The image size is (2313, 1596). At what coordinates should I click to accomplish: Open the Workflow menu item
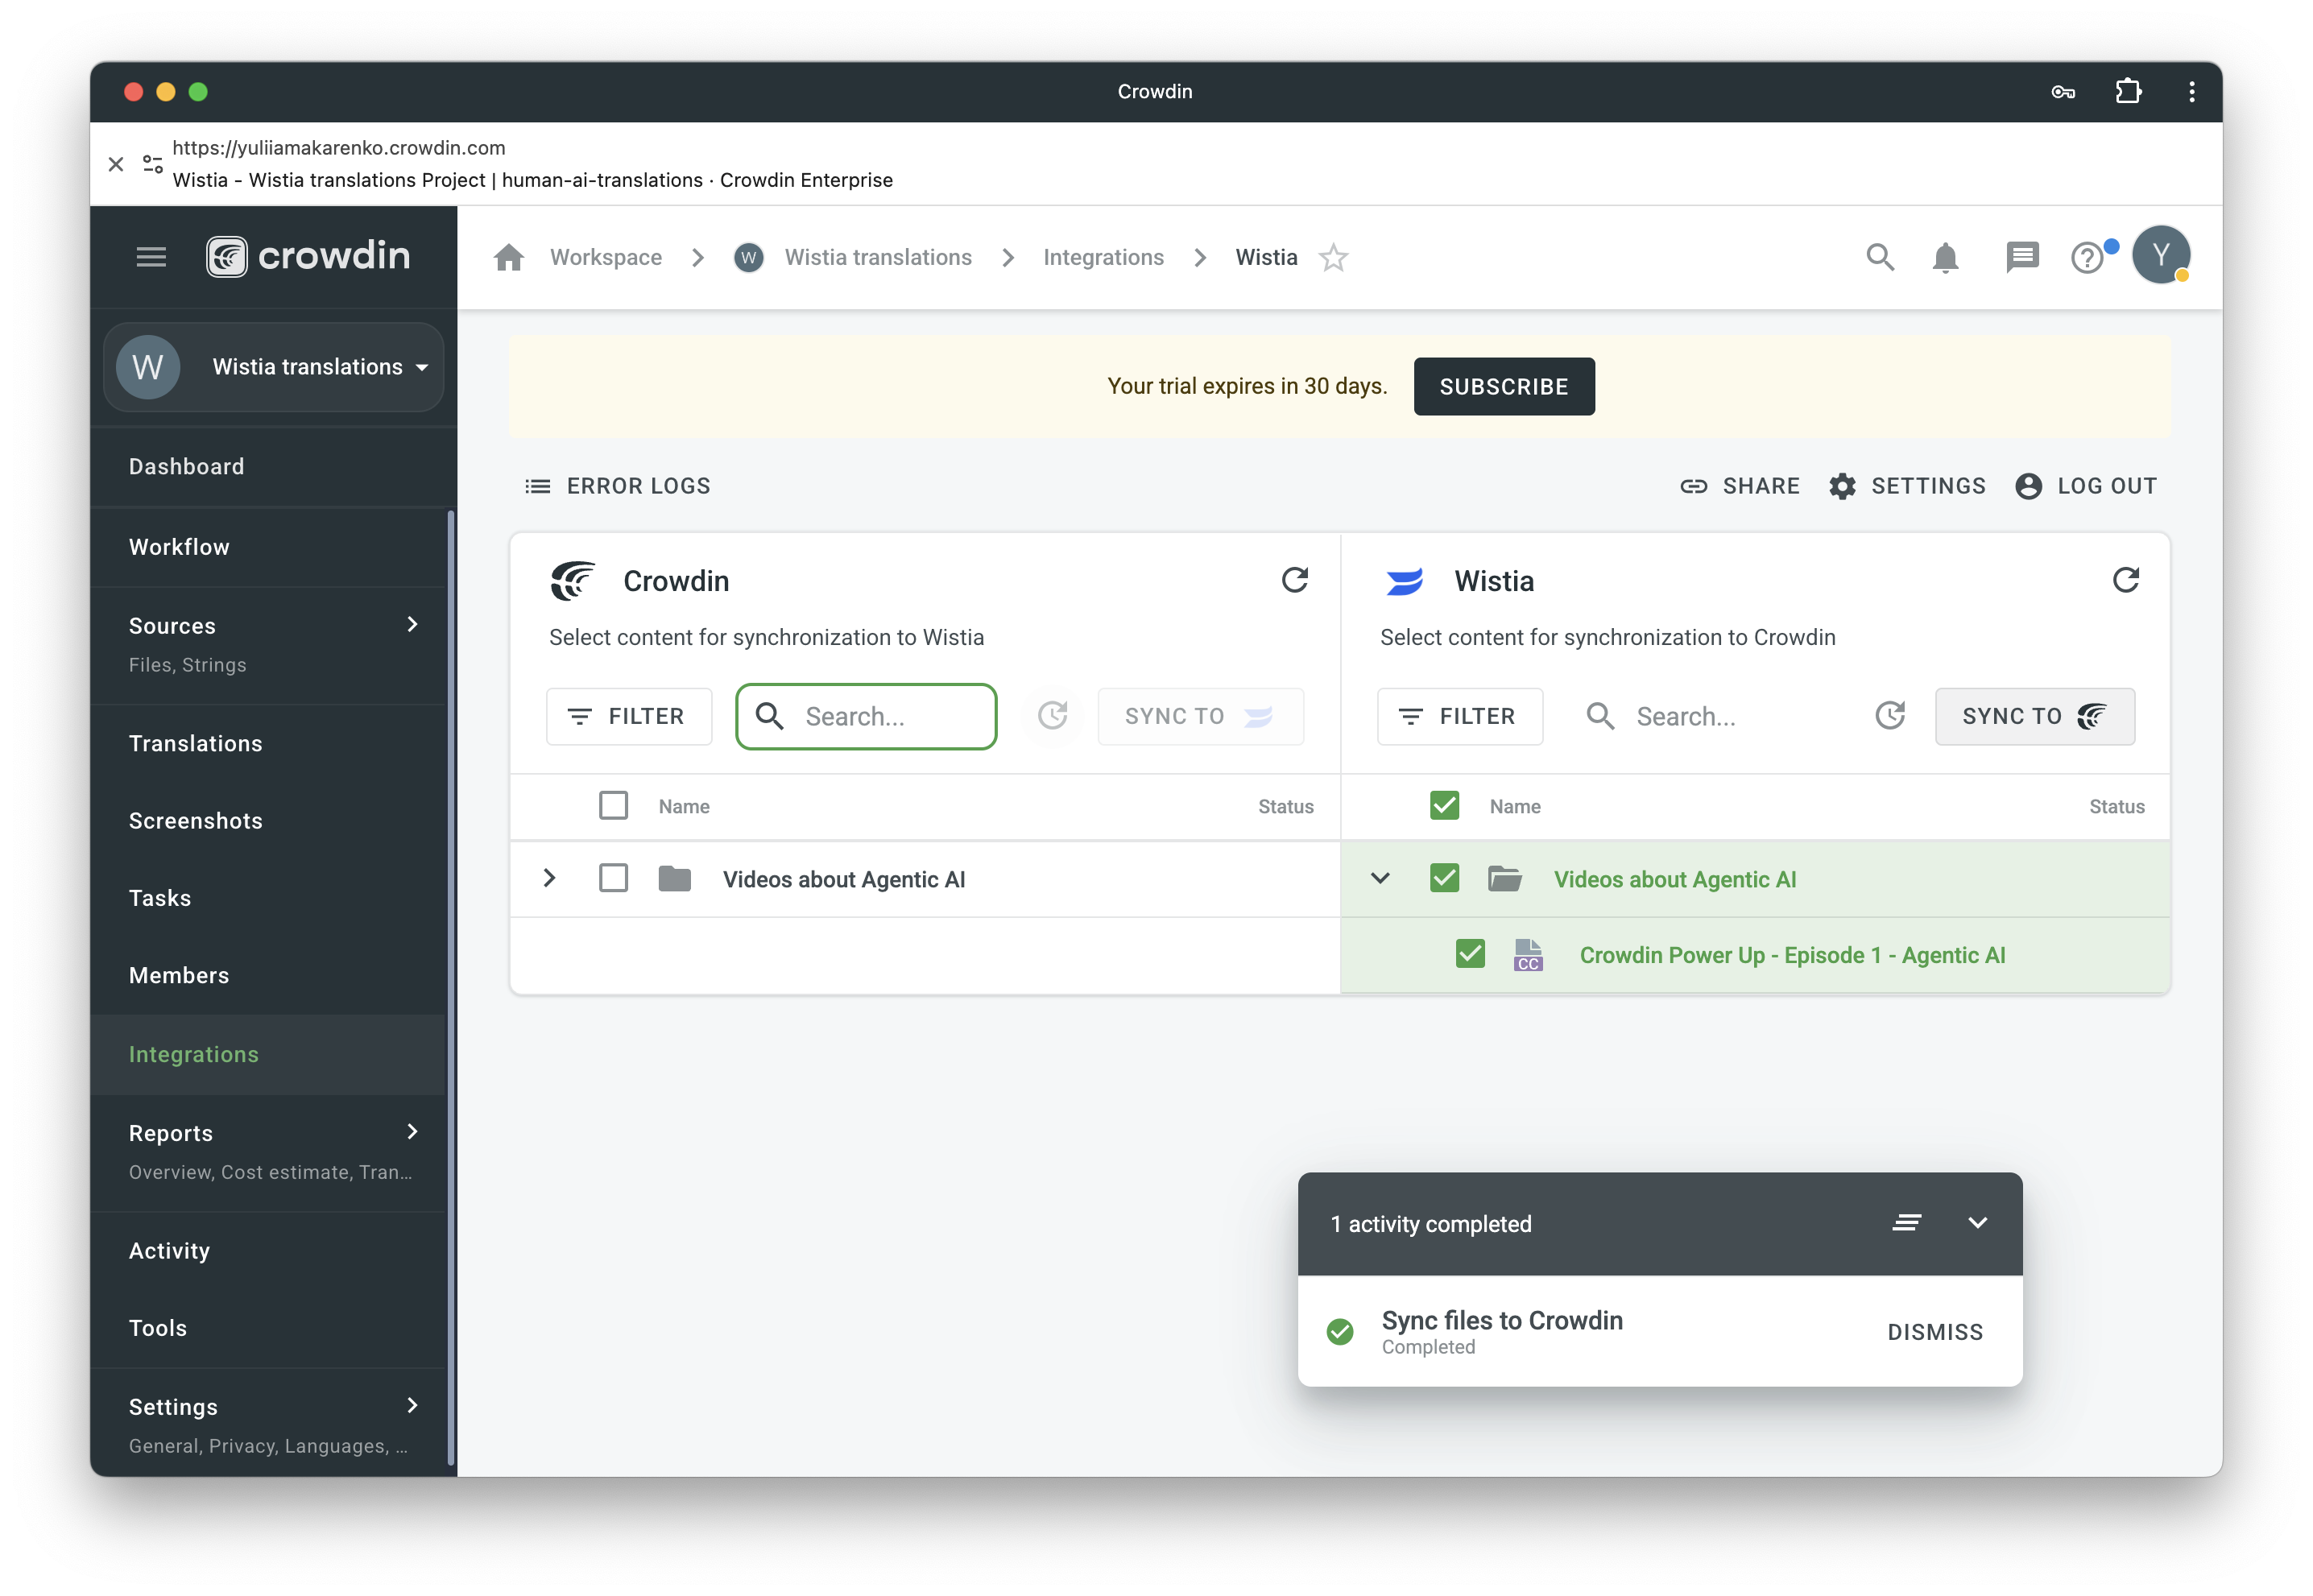[x=179, y=547]
